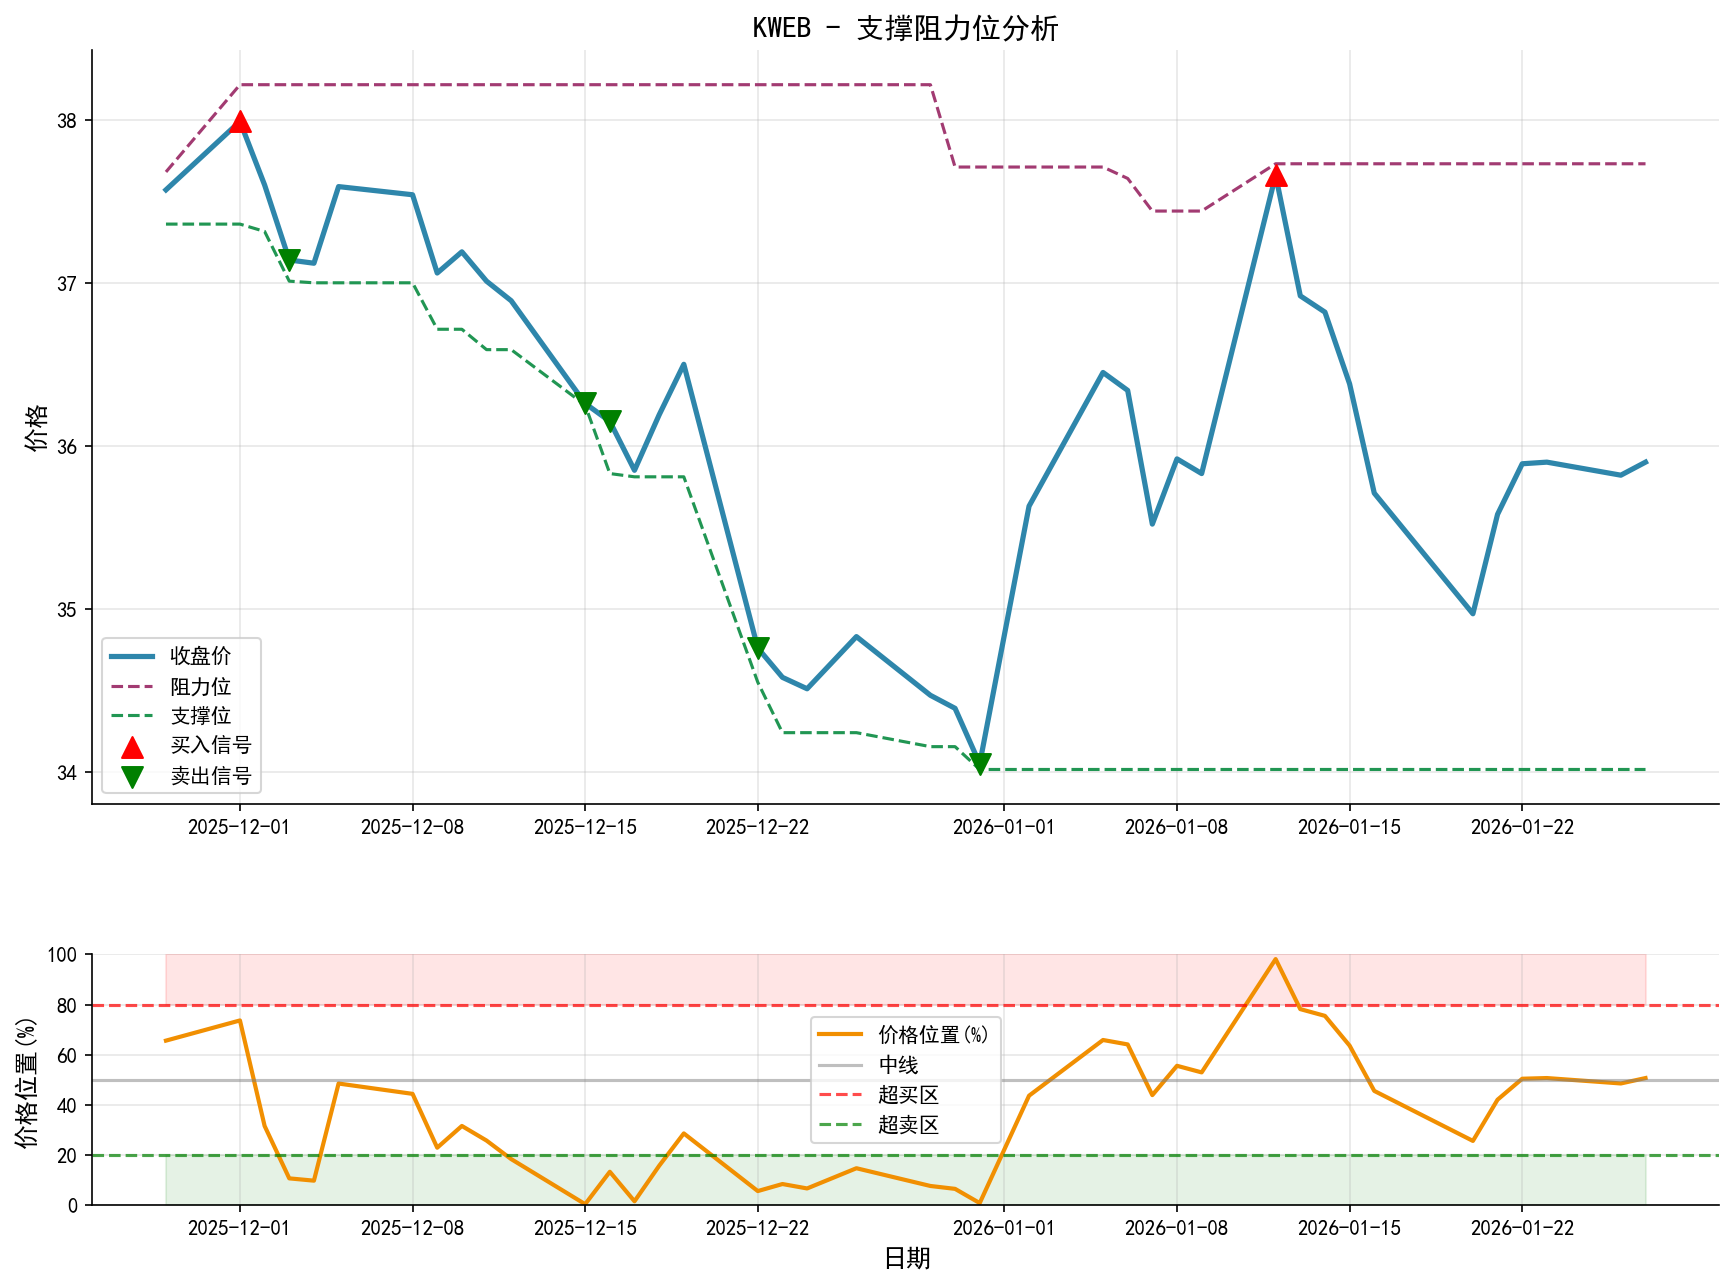Click the green sell signal arrow near 2025-12-15
The width and height of the screenshot is (1734, 1284).
(x=587, y=402)
